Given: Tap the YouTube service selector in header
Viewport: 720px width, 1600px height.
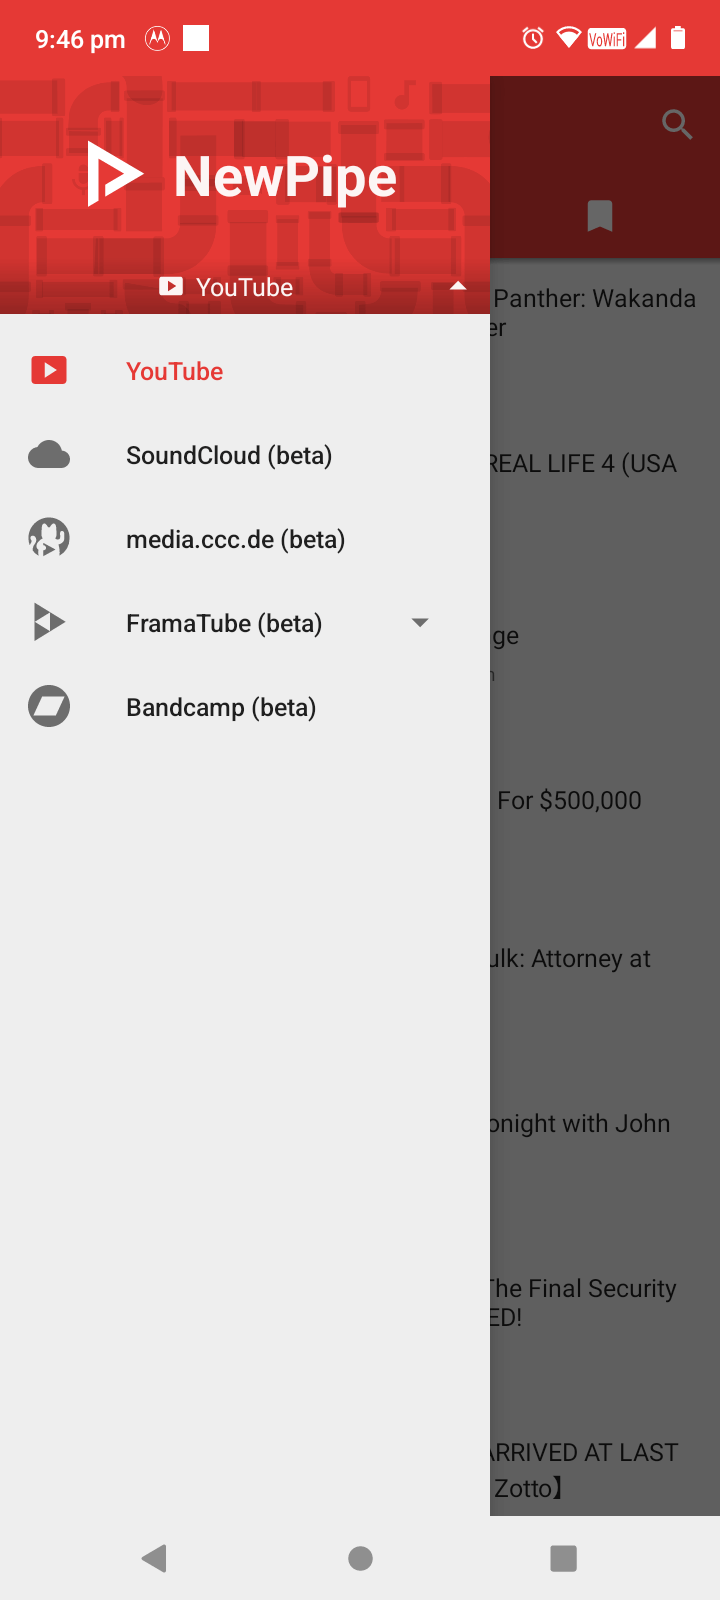Looking at the screenshot, I should [x=244, y=287].
